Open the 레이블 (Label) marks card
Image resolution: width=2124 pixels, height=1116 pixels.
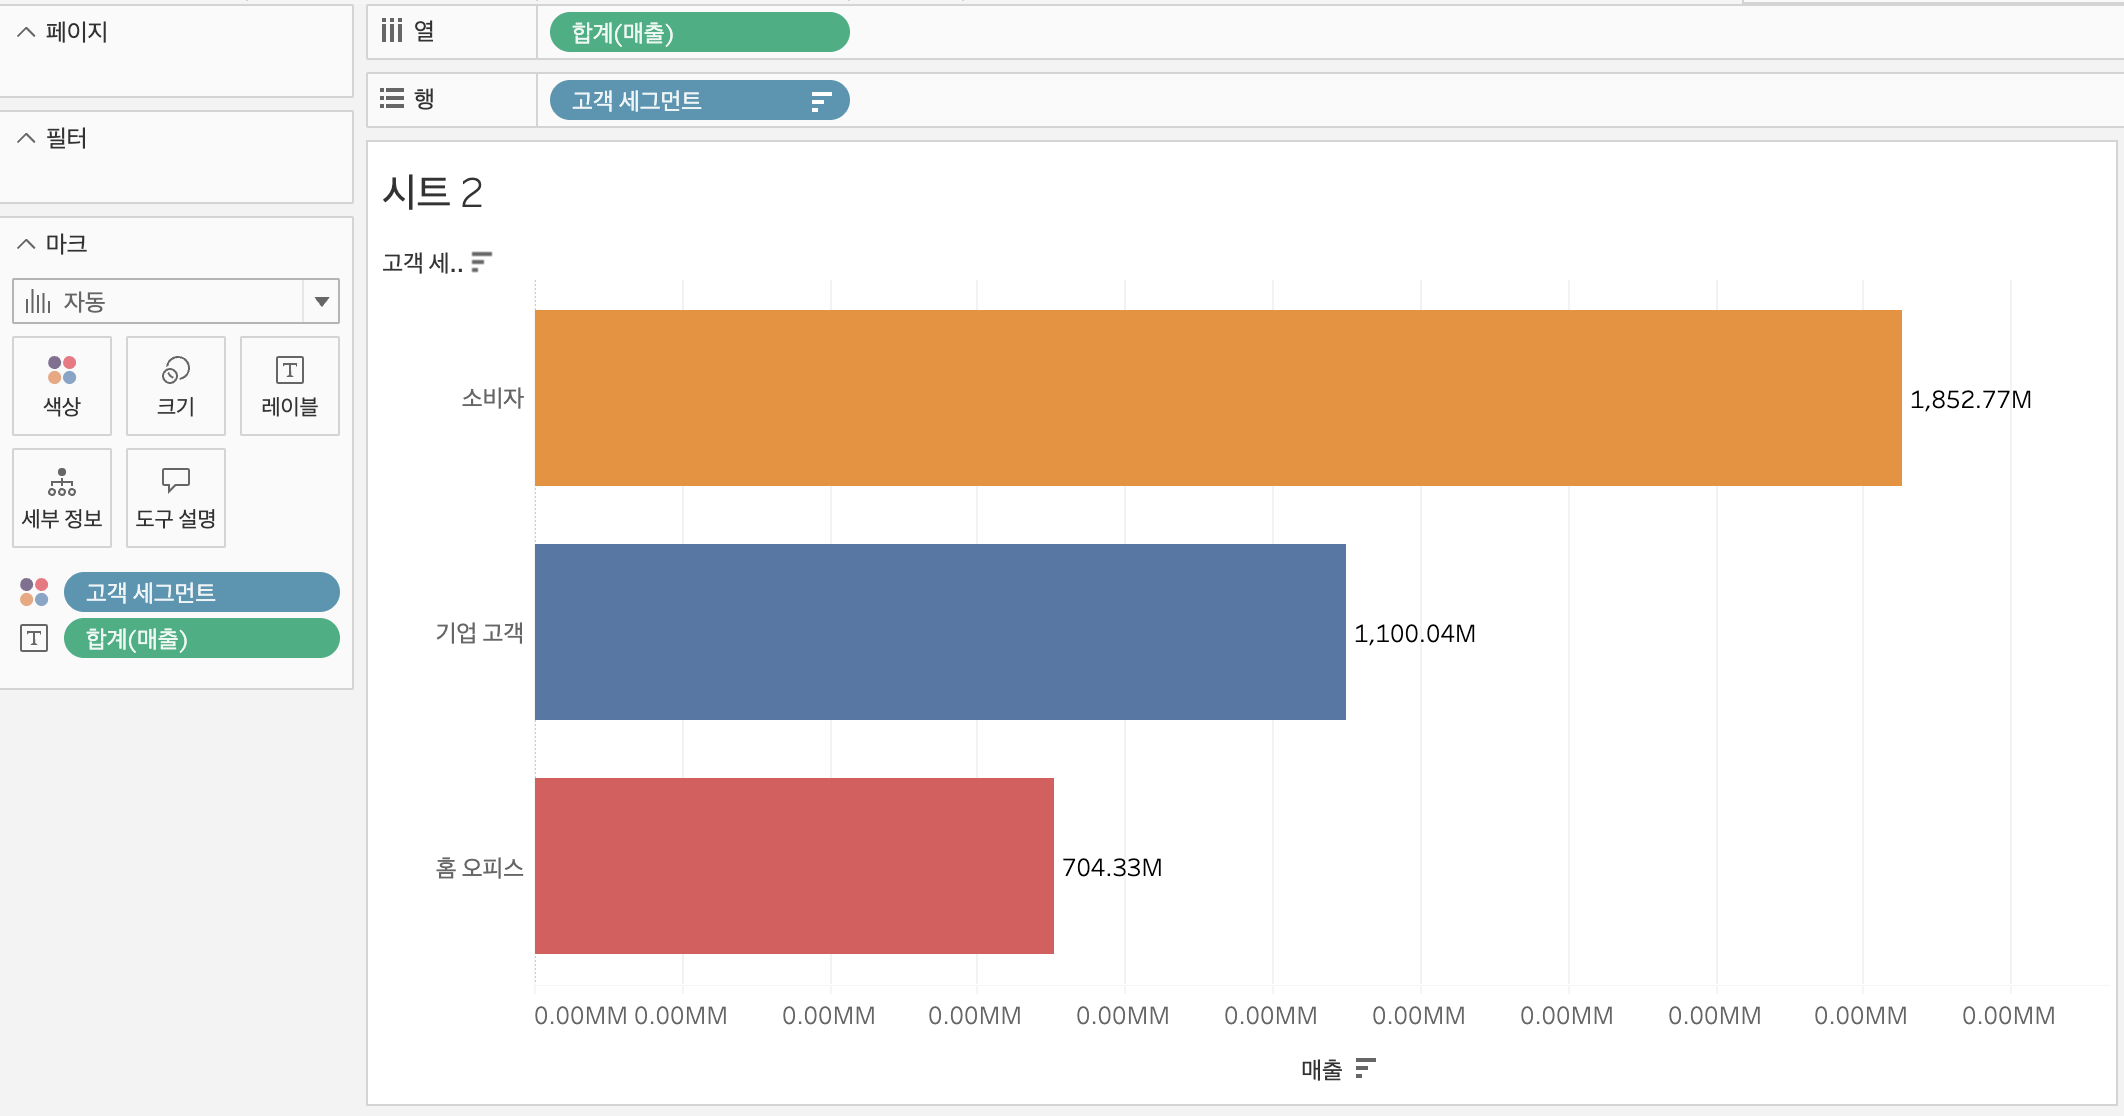click(290, 386)
